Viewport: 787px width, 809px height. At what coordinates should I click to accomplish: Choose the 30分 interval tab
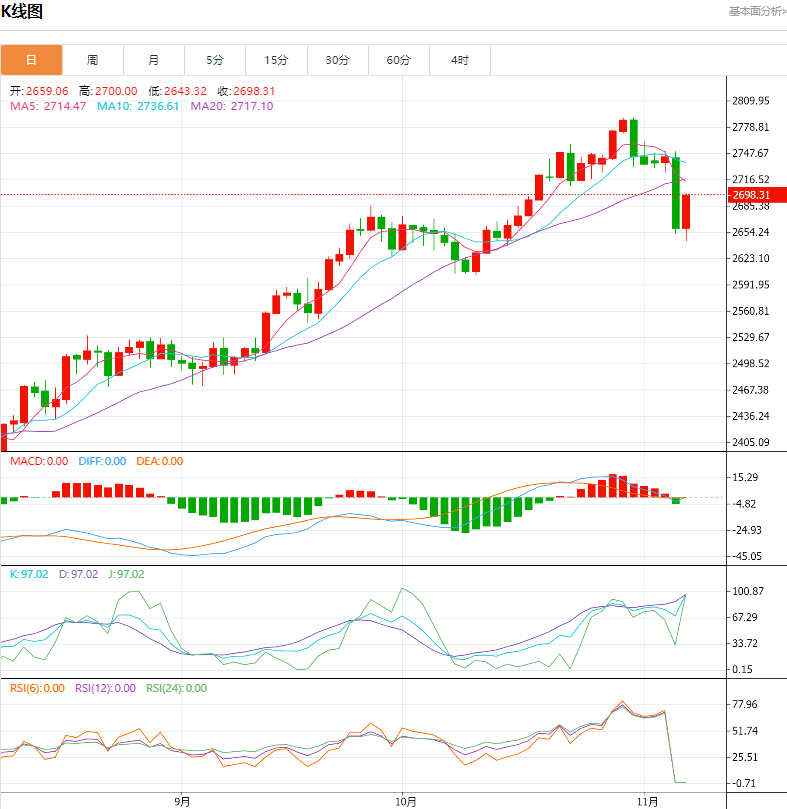337,60
